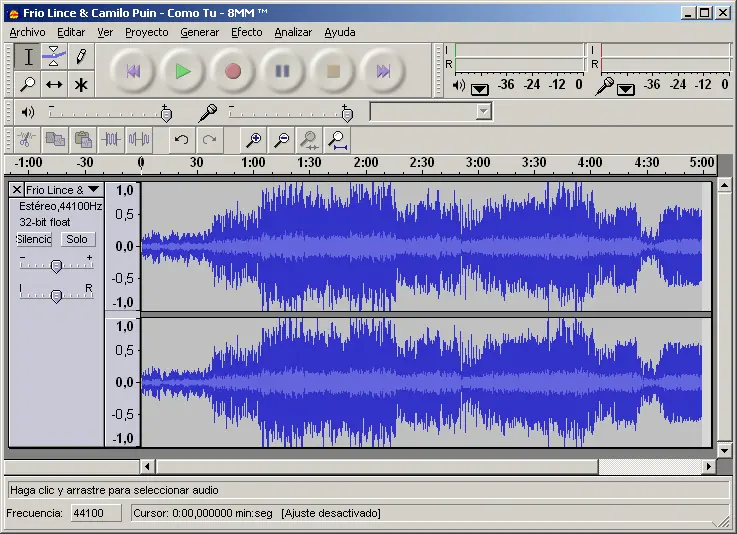Click the horizontal scrollbar left arrow

(x=147, y=466)
